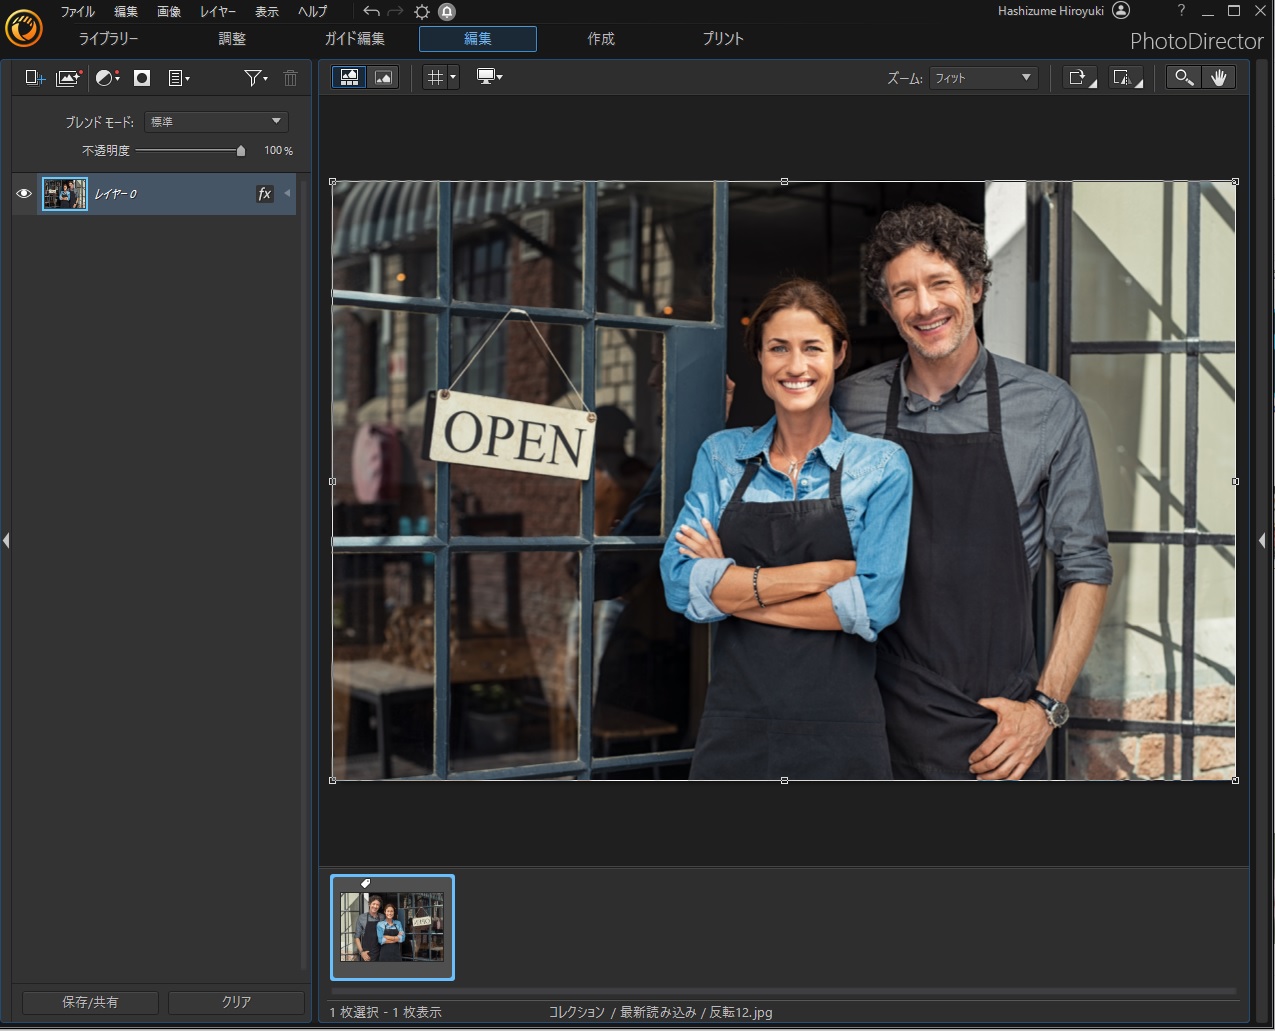Switch to viewer with filmstrip mode
This screenshot has height=1031, width=1275.
point(349,78)
